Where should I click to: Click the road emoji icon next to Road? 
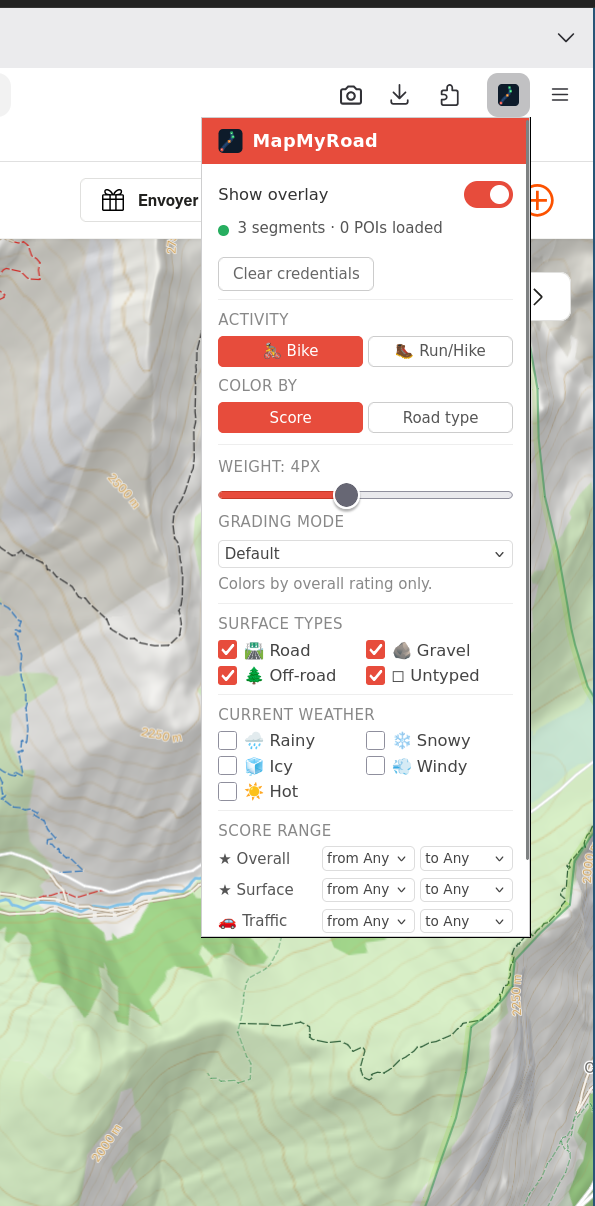click(254, 650)
